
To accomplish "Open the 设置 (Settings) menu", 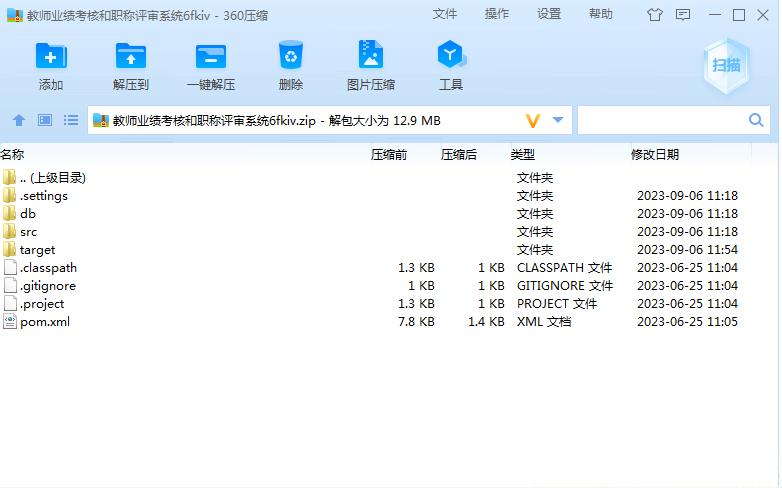I will click(x=549, y=14).
